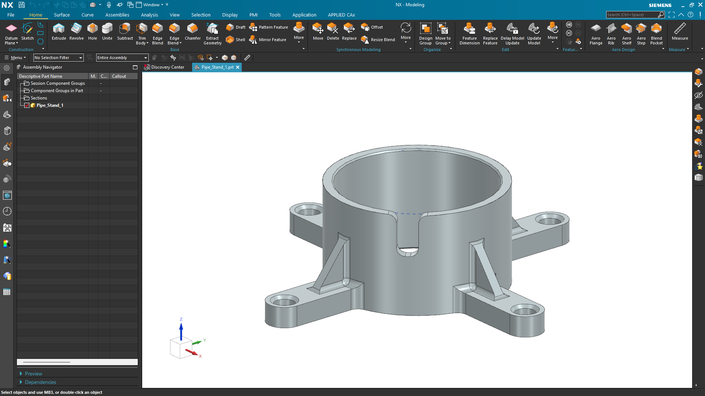Open the Discovery Center tab
The image size is (705, 396).
(164, 67)
